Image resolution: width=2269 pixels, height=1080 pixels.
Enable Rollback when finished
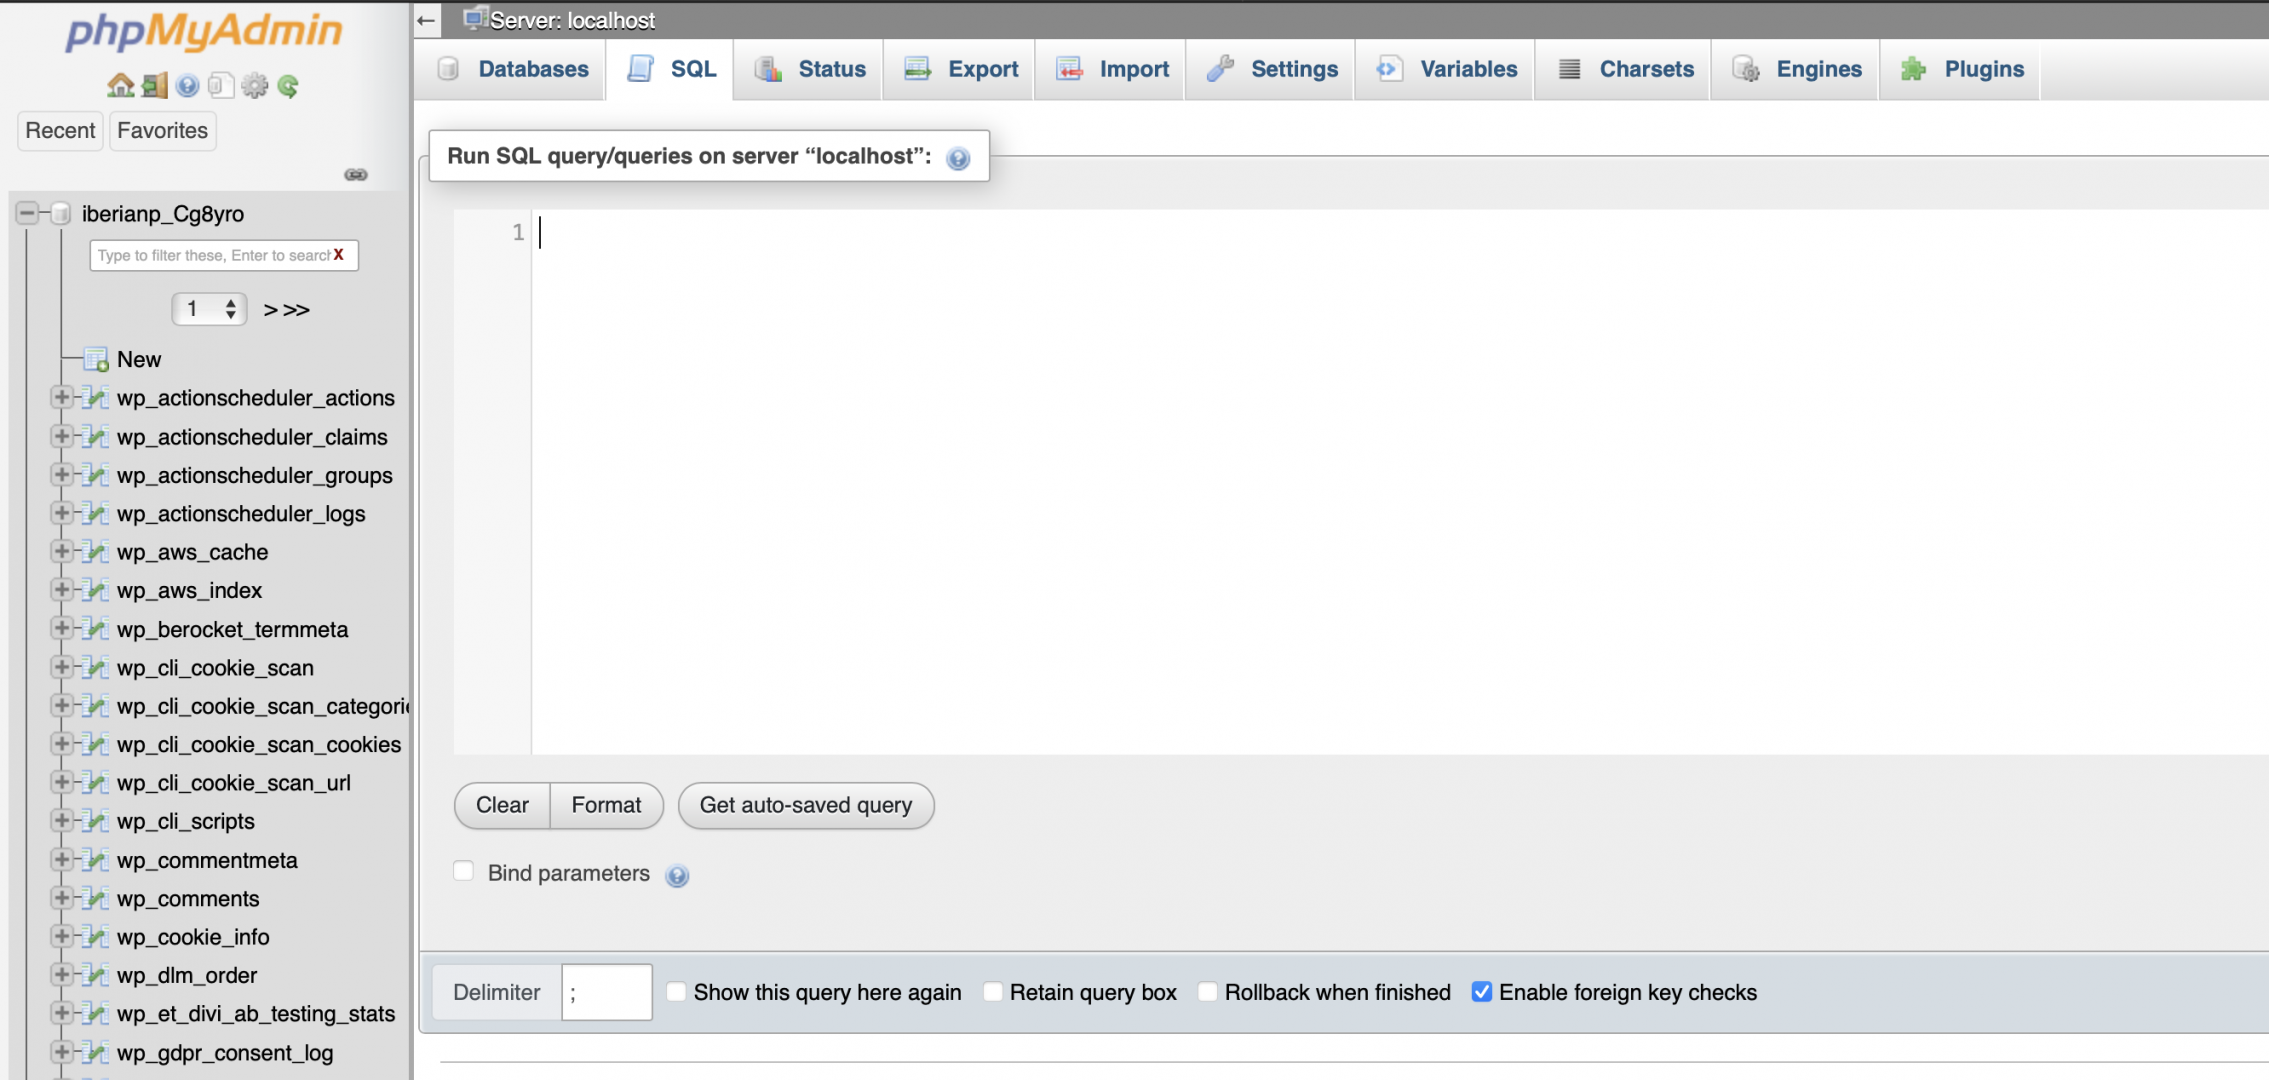1208,991
